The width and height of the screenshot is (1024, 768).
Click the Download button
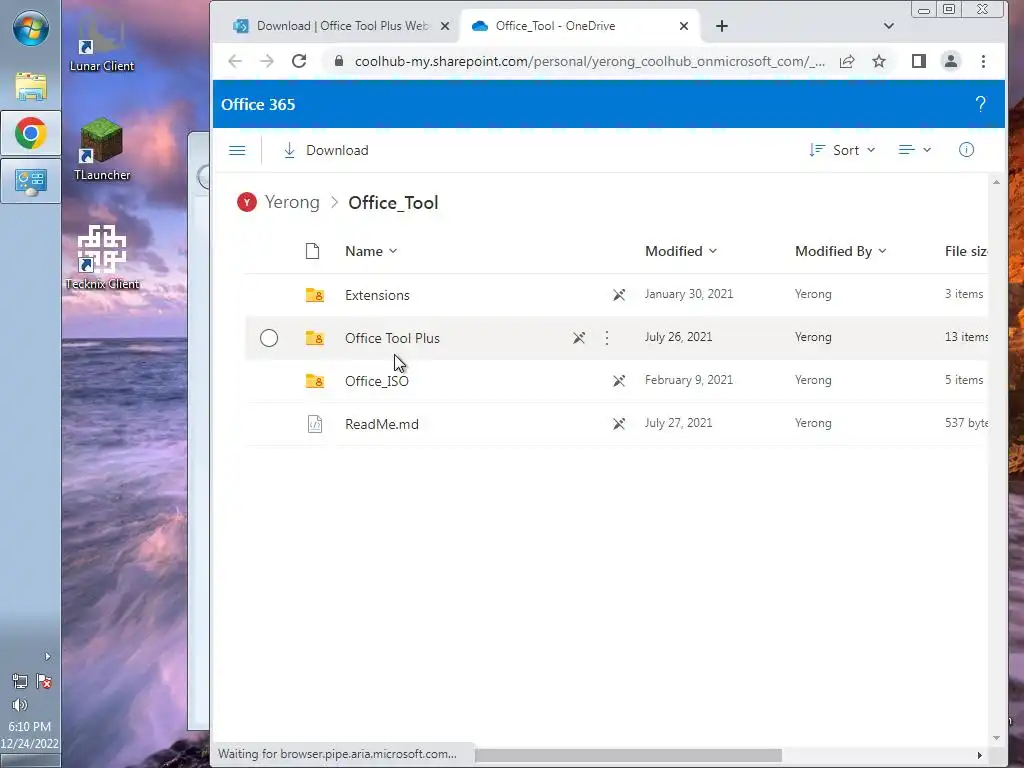[326, 150]
